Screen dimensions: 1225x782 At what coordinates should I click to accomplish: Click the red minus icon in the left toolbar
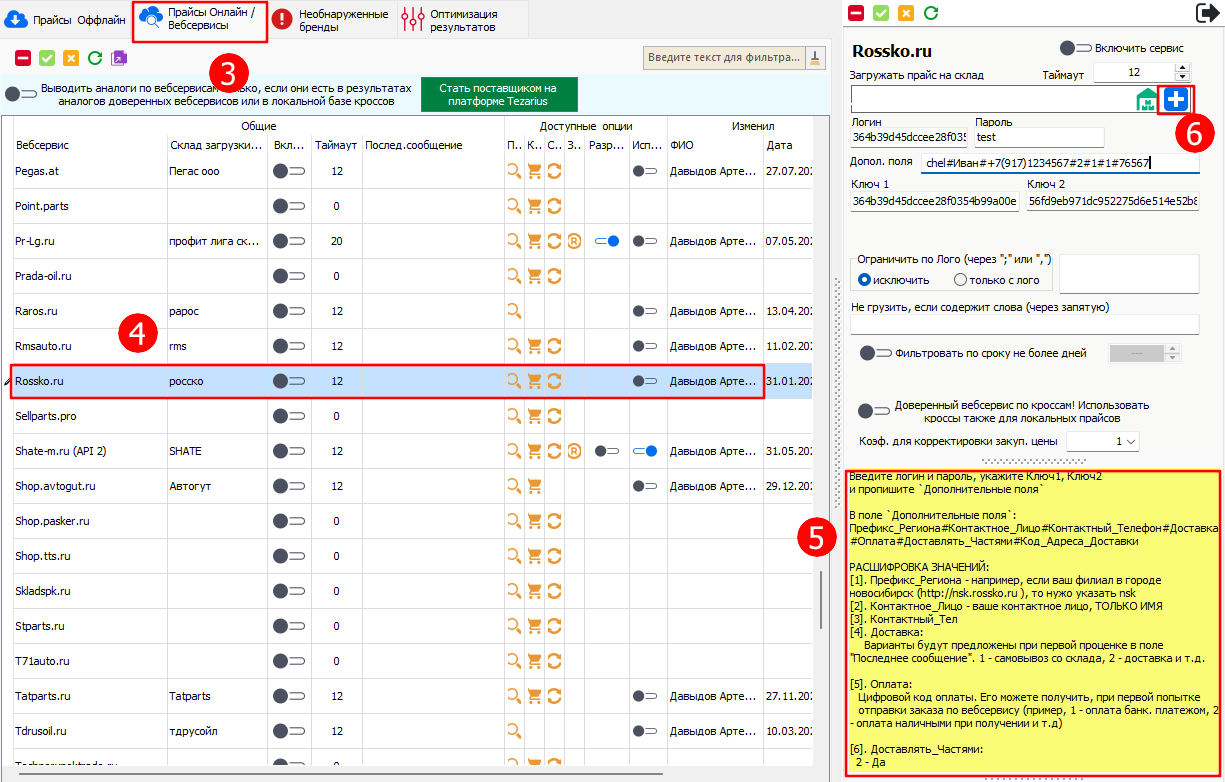[23, 58]
